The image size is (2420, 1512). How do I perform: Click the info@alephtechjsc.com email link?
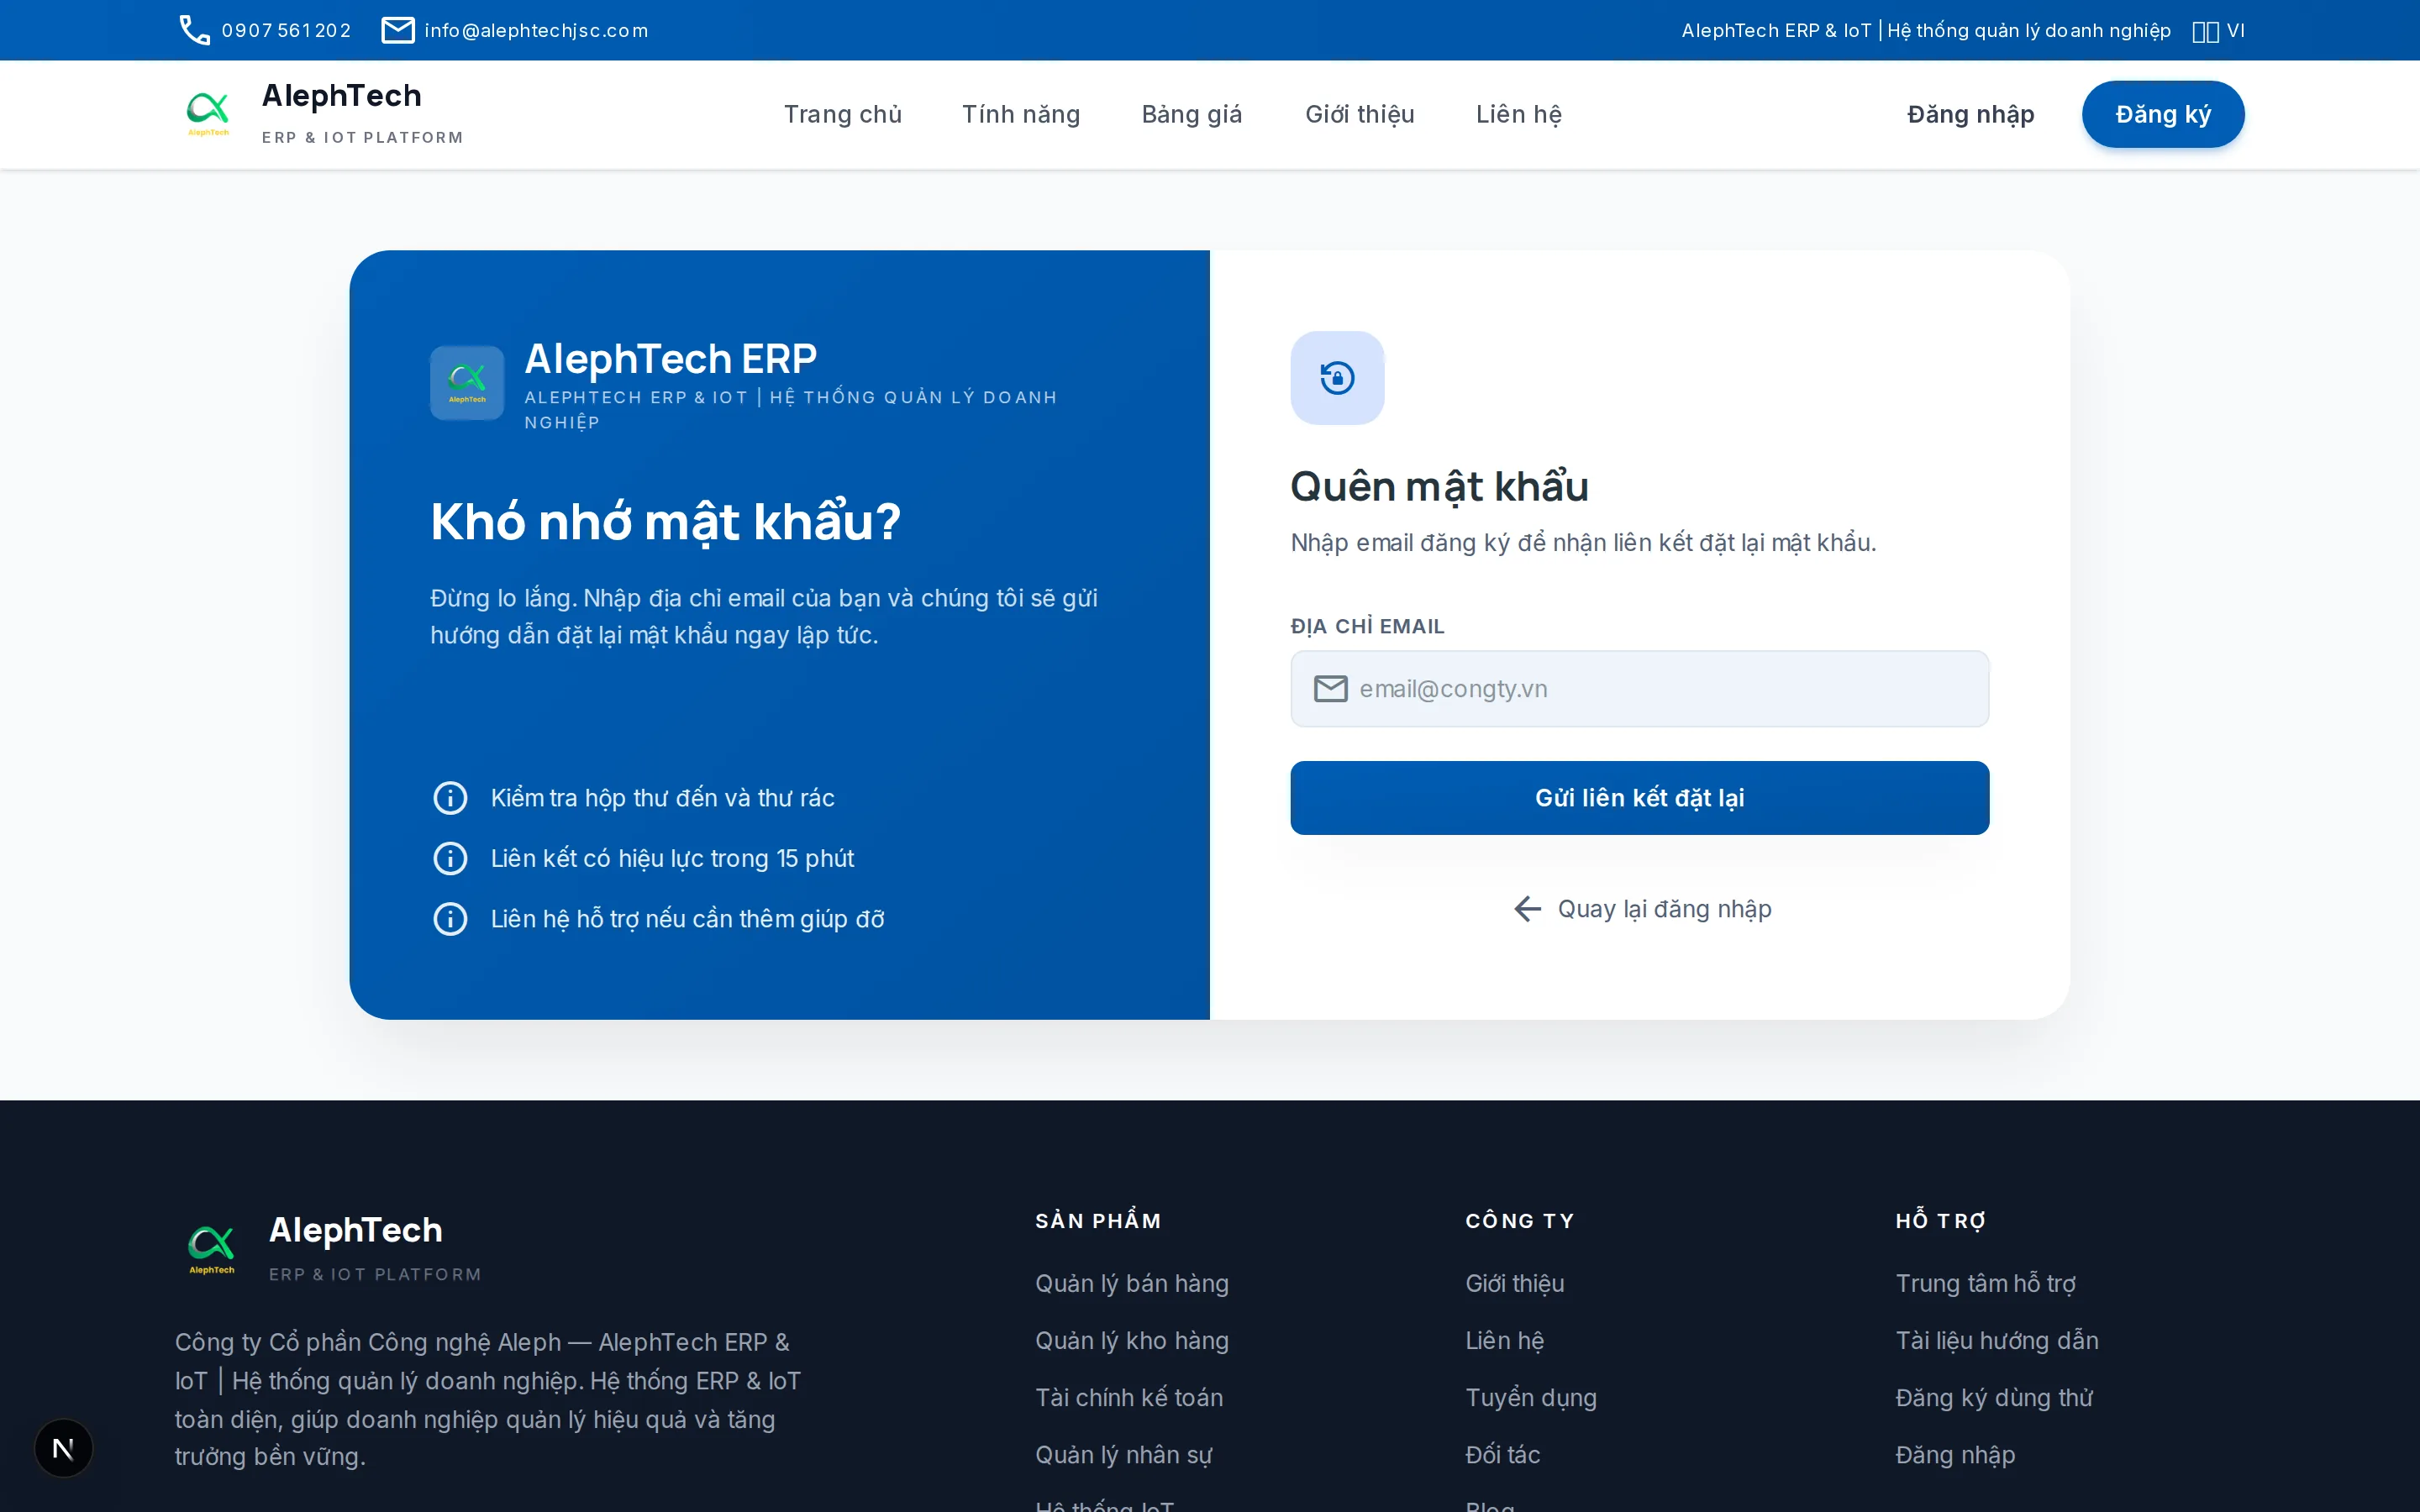pos(536,31)
